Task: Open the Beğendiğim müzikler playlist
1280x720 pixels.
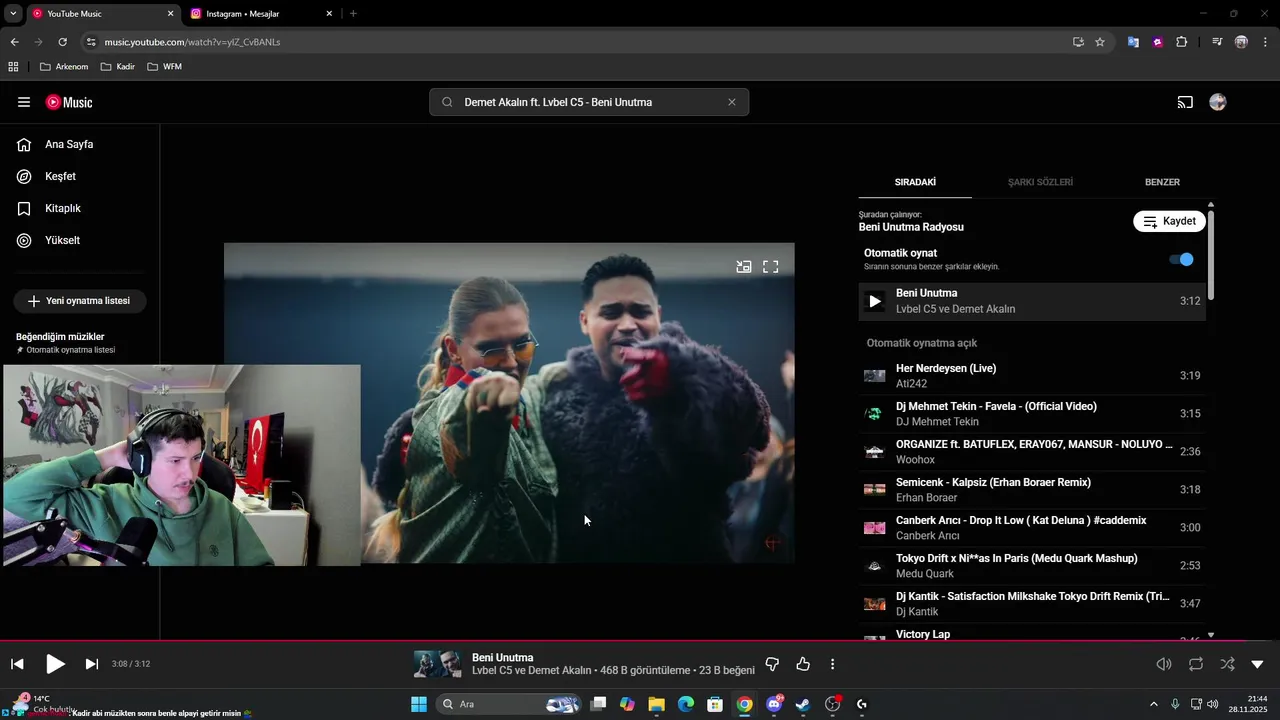Action: click(x=66, y=343)
